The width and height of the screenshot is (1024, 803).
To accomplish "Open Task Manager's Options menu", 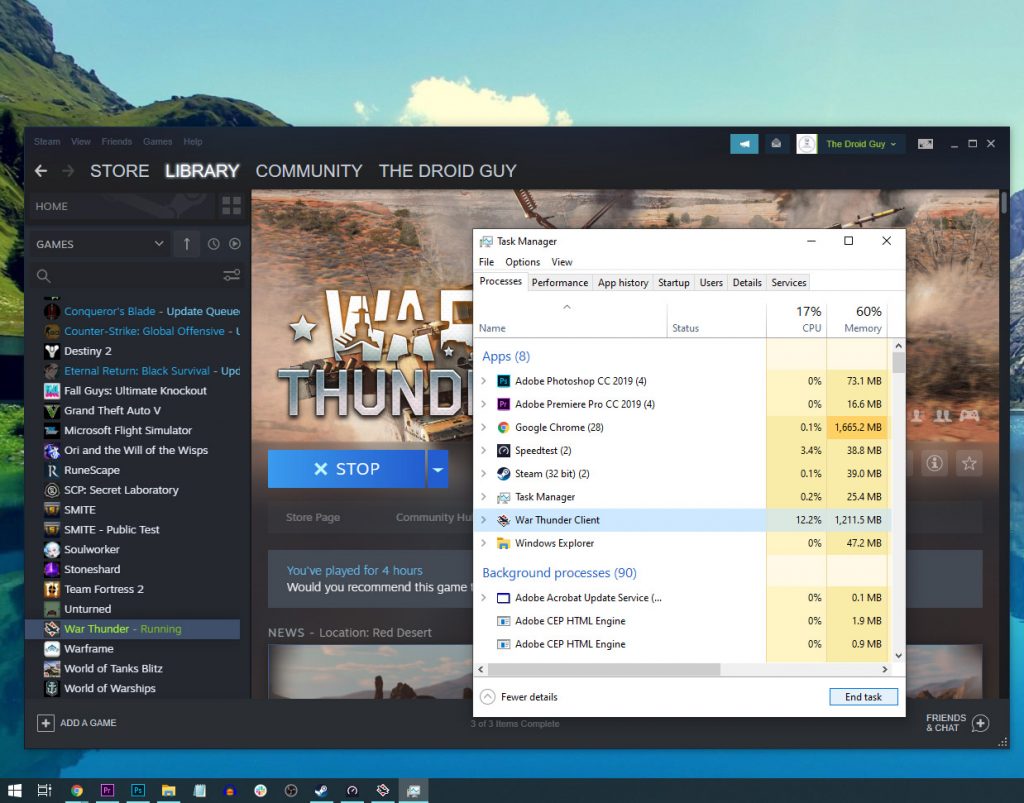I will point(522,262).
